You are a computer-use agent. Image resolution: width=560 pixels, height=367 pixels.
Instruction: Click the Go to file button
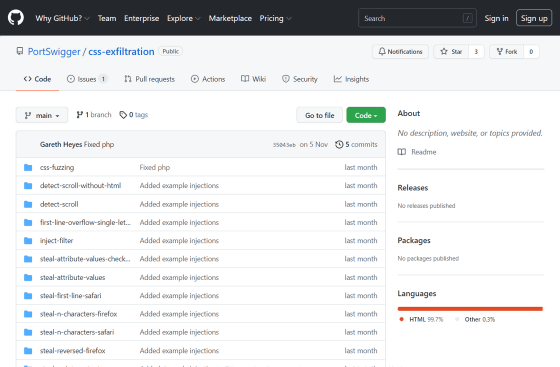point(319,115)
